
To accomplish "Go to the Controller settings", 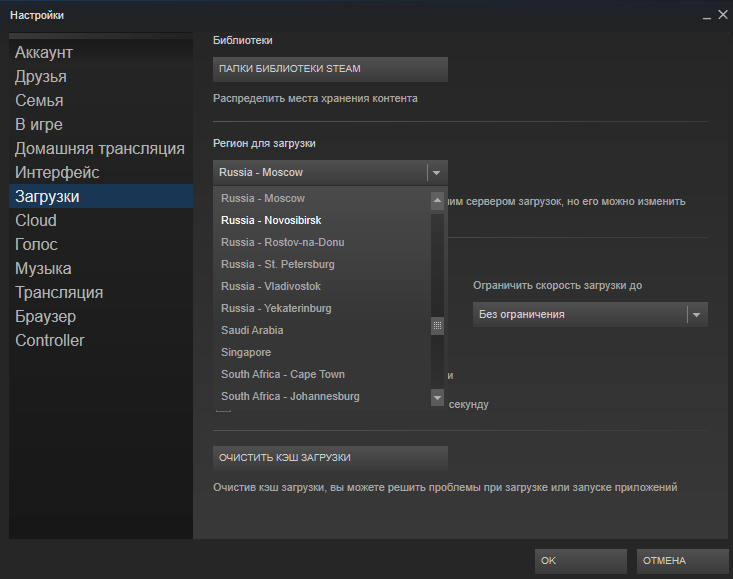I will (101, 340).
